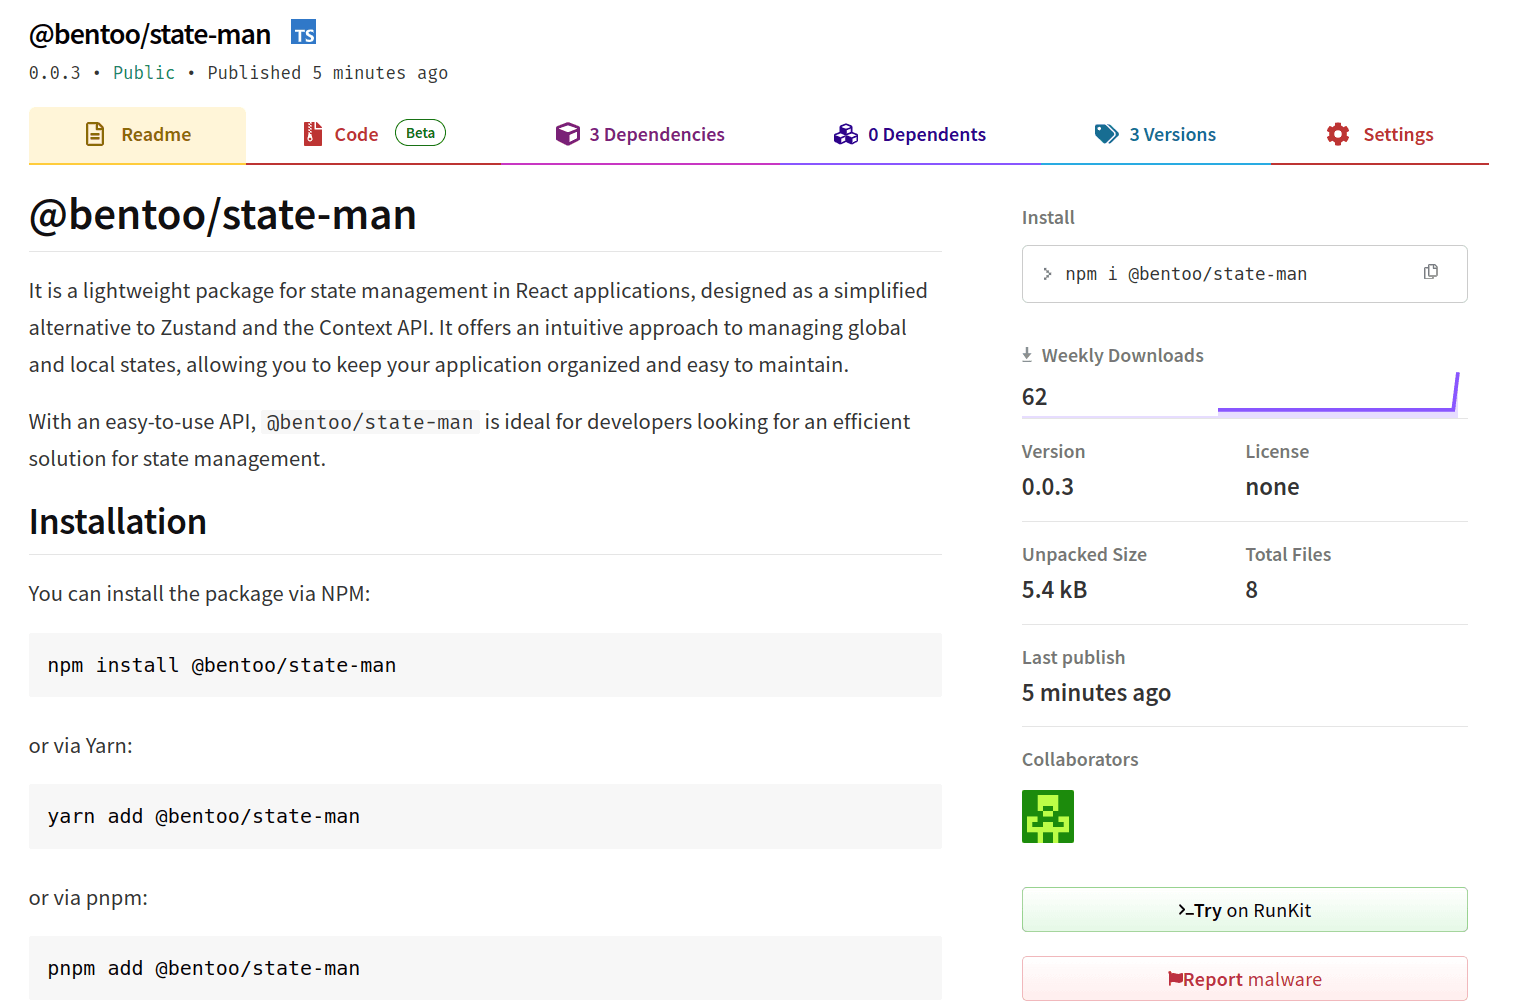Open the Code tab
Viewport: 1517px width, 1008px height.
(x=375, y=135)
